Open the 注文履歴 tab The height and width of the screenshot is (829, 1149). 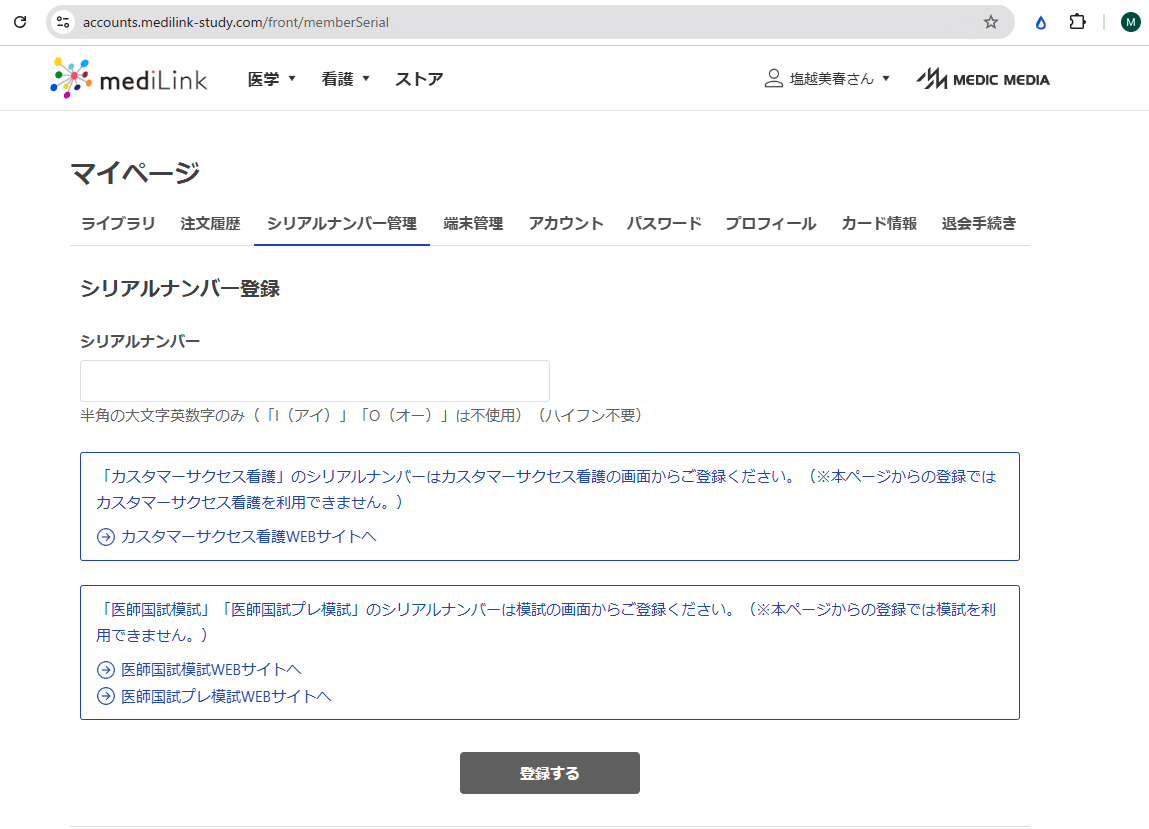coord(210,223)
